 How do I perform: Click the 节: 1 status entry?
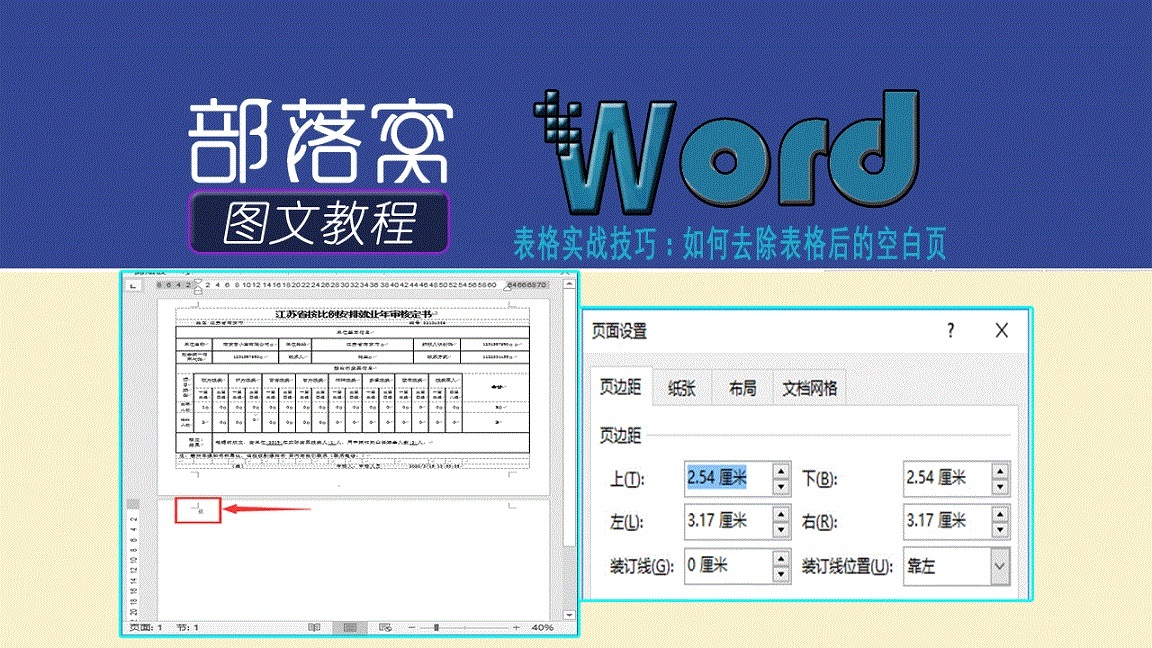pyautogui.click(x=187, y=627)
